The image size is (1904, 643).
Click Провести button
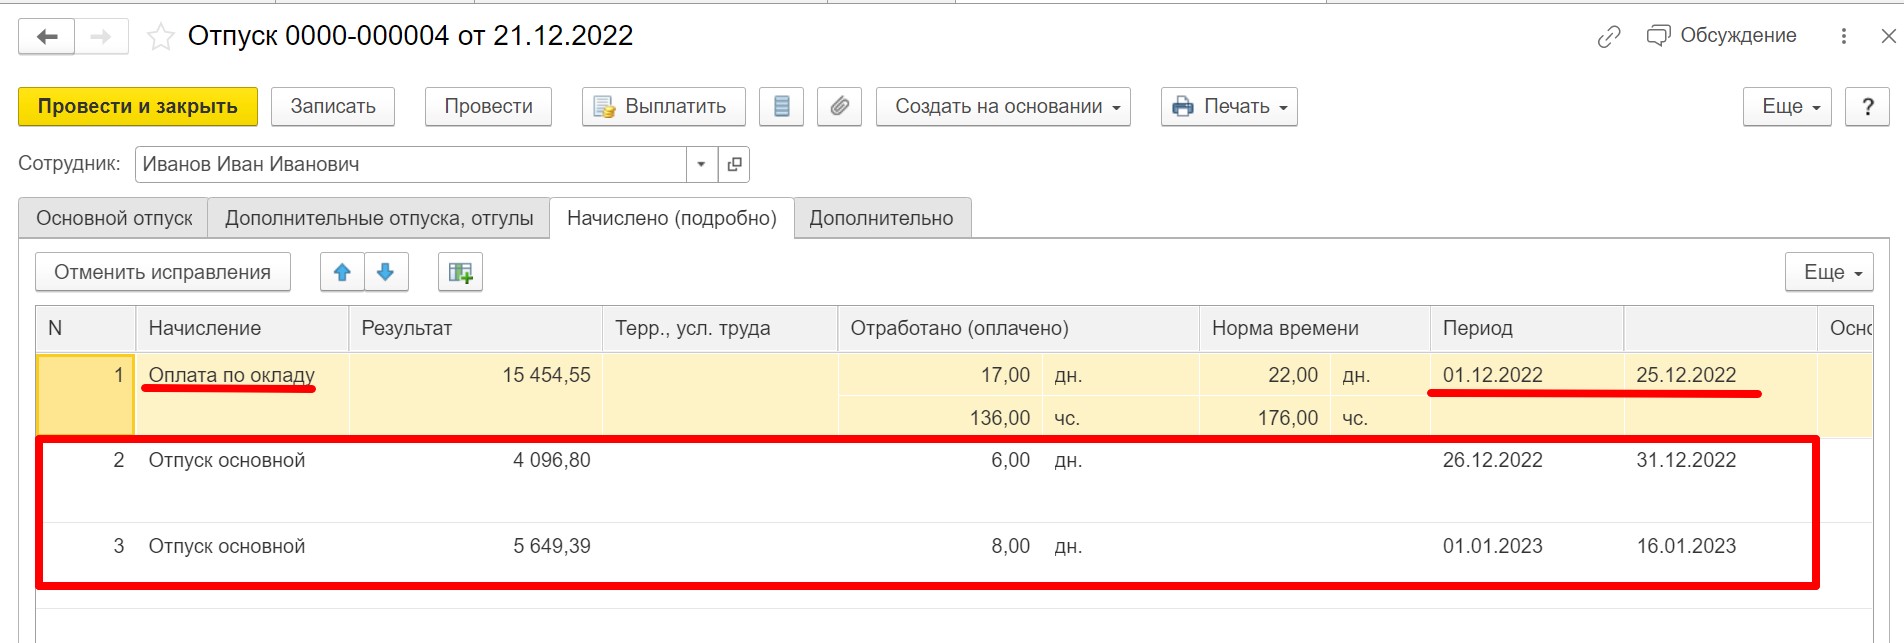488,107
